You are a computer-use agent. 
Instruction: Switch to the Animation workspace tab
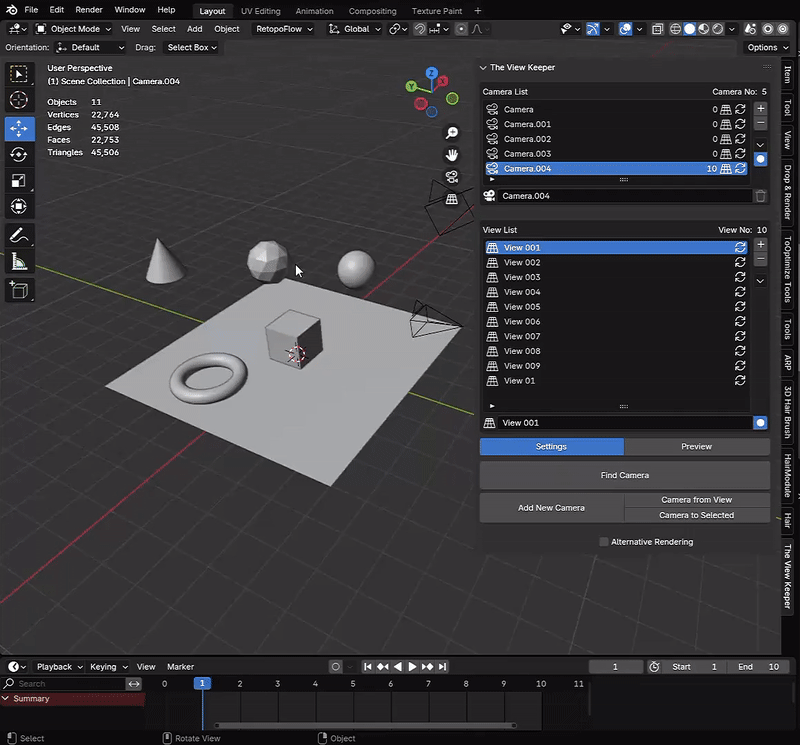314,11
